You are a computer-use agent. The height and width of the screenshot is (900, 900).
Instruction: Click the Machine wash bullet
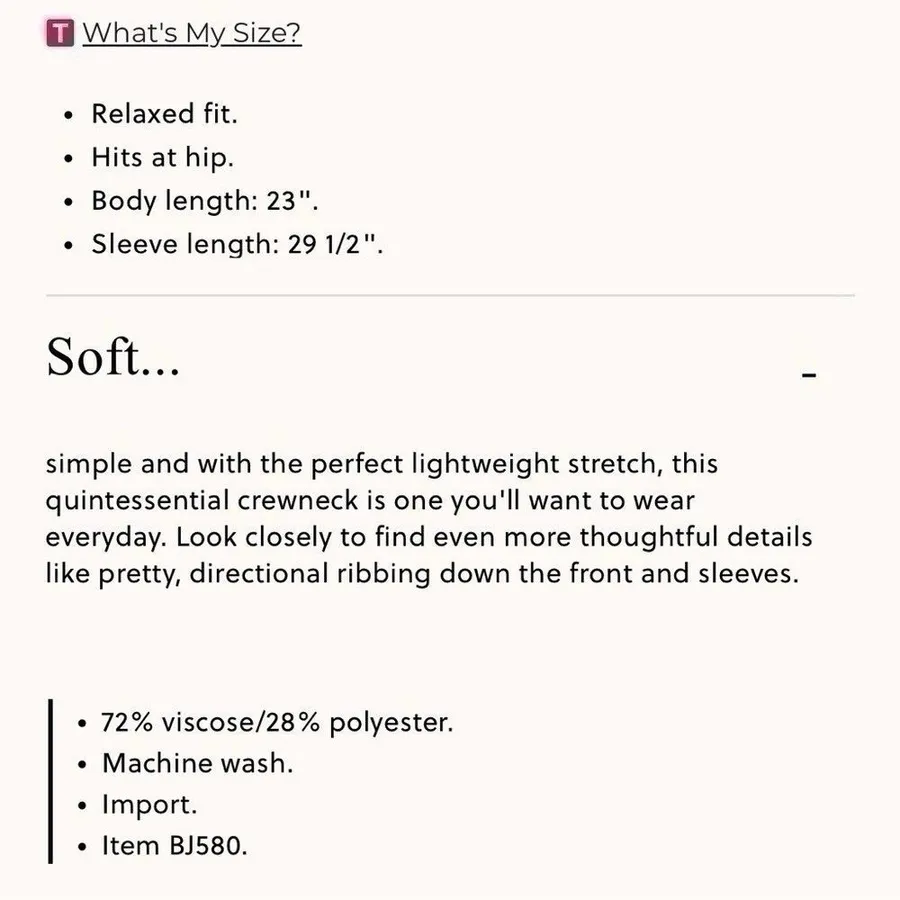(x=197, y=763)
